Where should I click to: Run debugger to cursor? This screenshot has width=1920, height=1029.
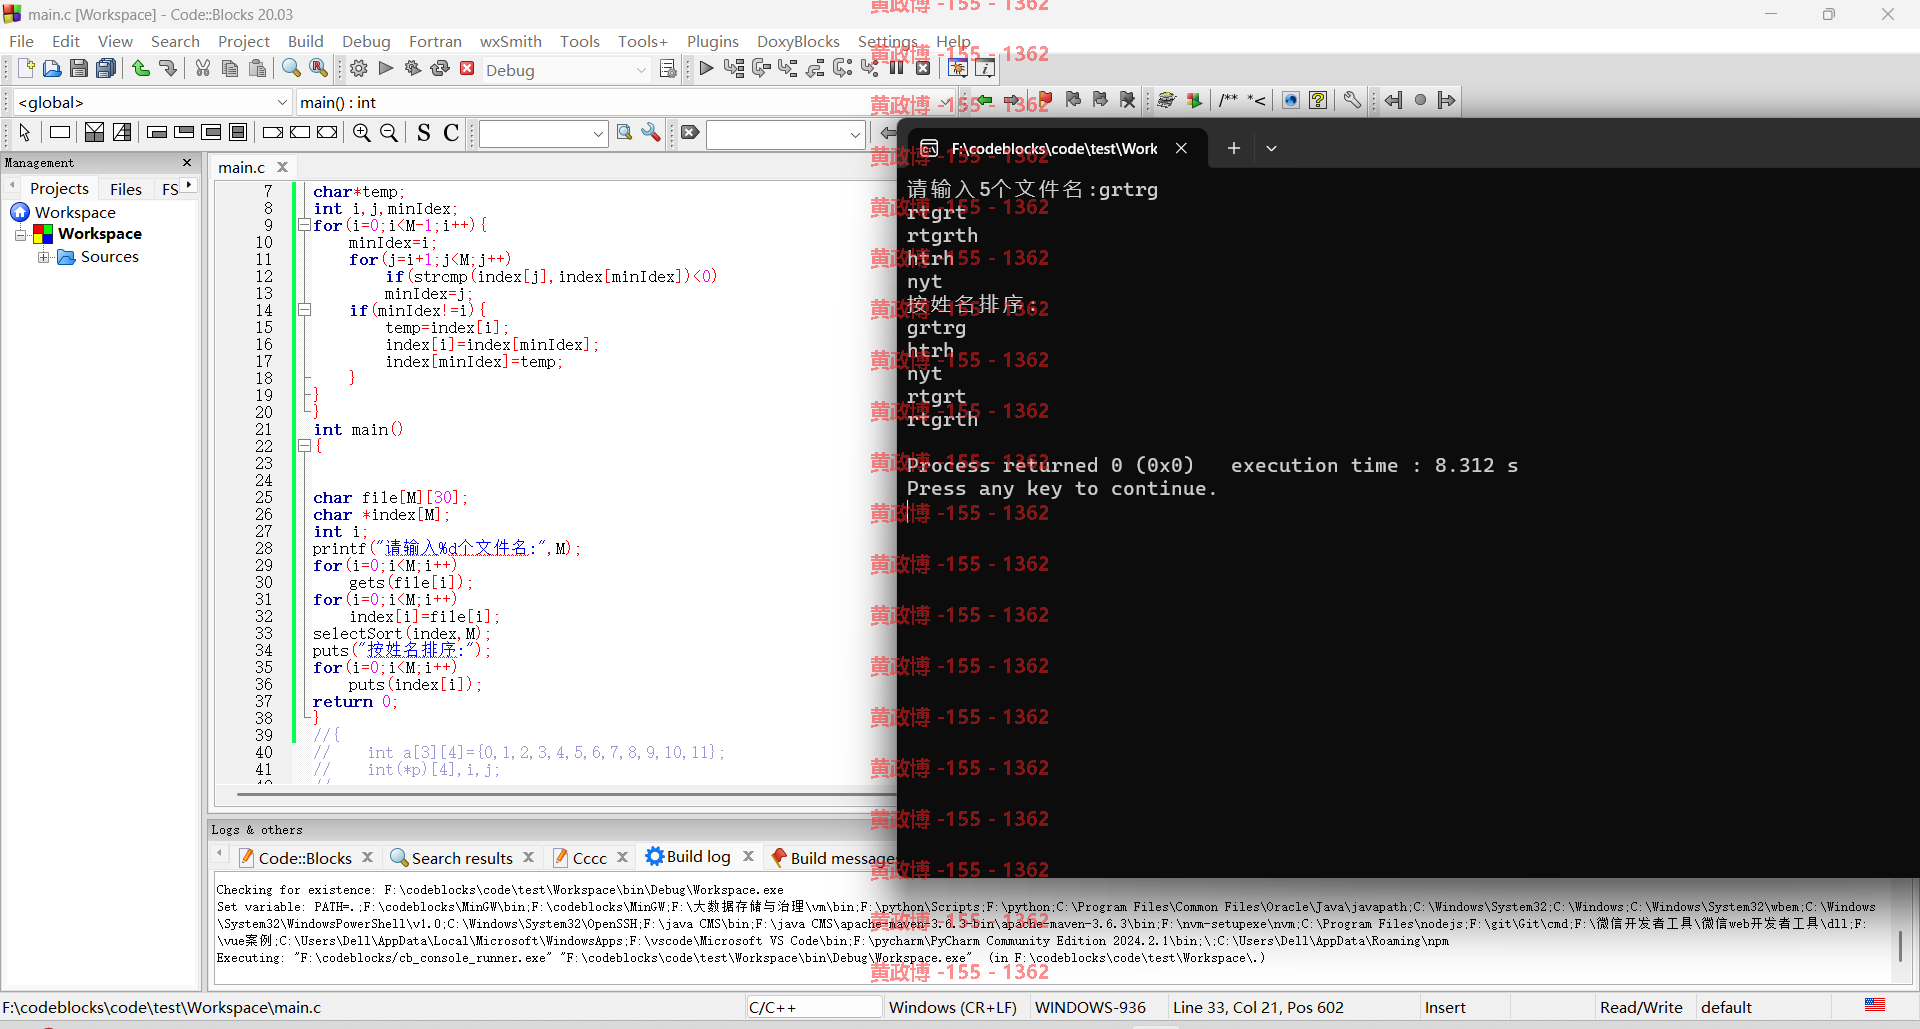[734, 69]
